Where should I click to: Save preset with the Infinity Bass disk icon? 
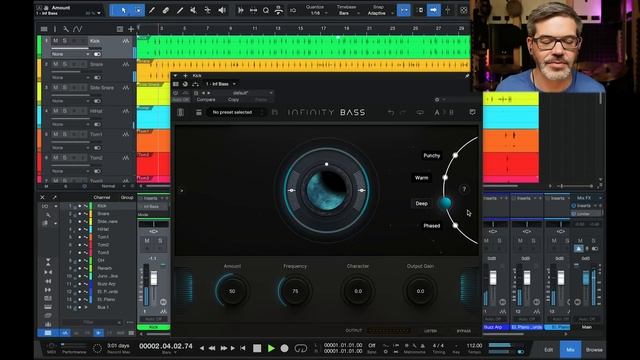(x=274, y=112)
